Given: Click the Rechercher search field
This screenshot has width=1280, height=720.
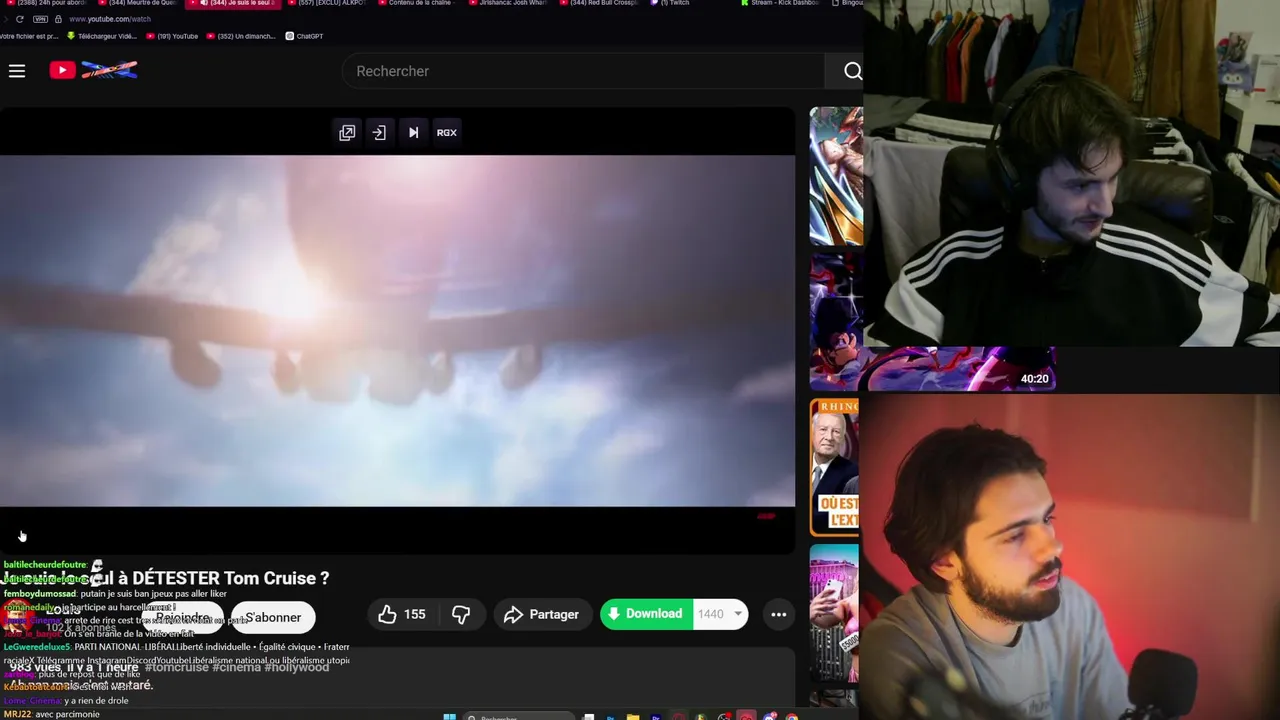Looking at the screenshot, I should tap(585, 71).
